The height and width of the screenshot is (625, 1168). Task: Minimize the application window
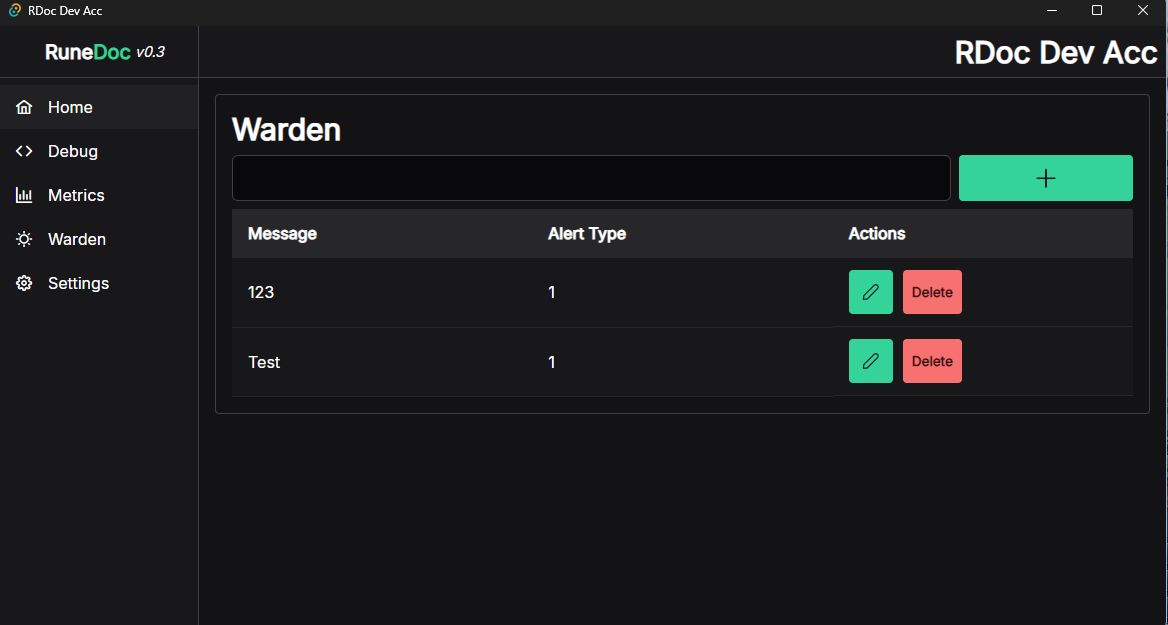1052,11
